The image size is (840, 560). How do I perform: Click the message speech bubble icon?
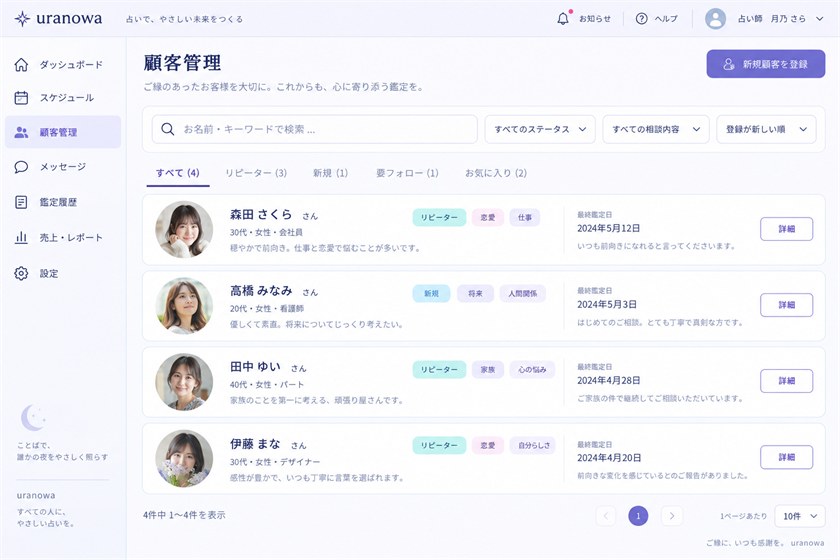tap(21, 167)
